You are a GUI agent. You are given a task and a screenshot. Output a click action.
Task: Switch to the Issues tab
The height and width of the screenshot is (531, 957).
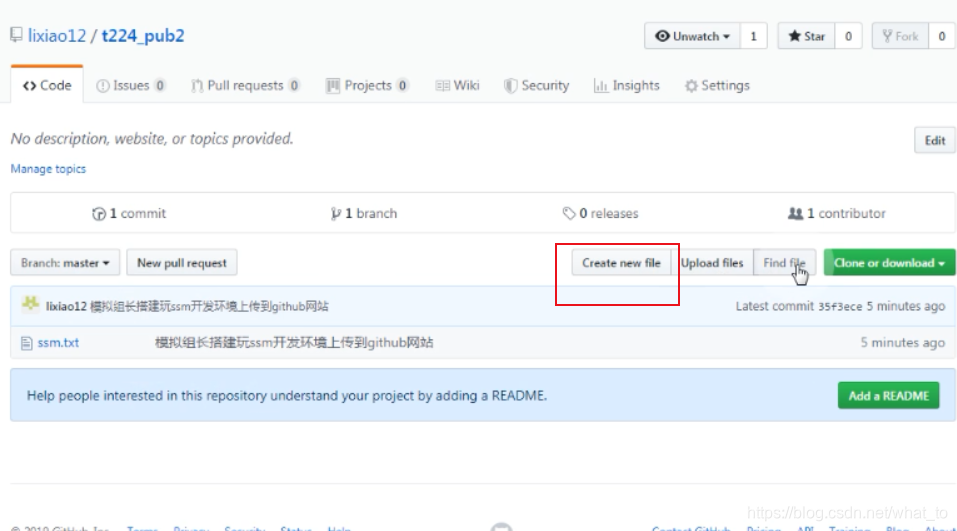point(131,85)
